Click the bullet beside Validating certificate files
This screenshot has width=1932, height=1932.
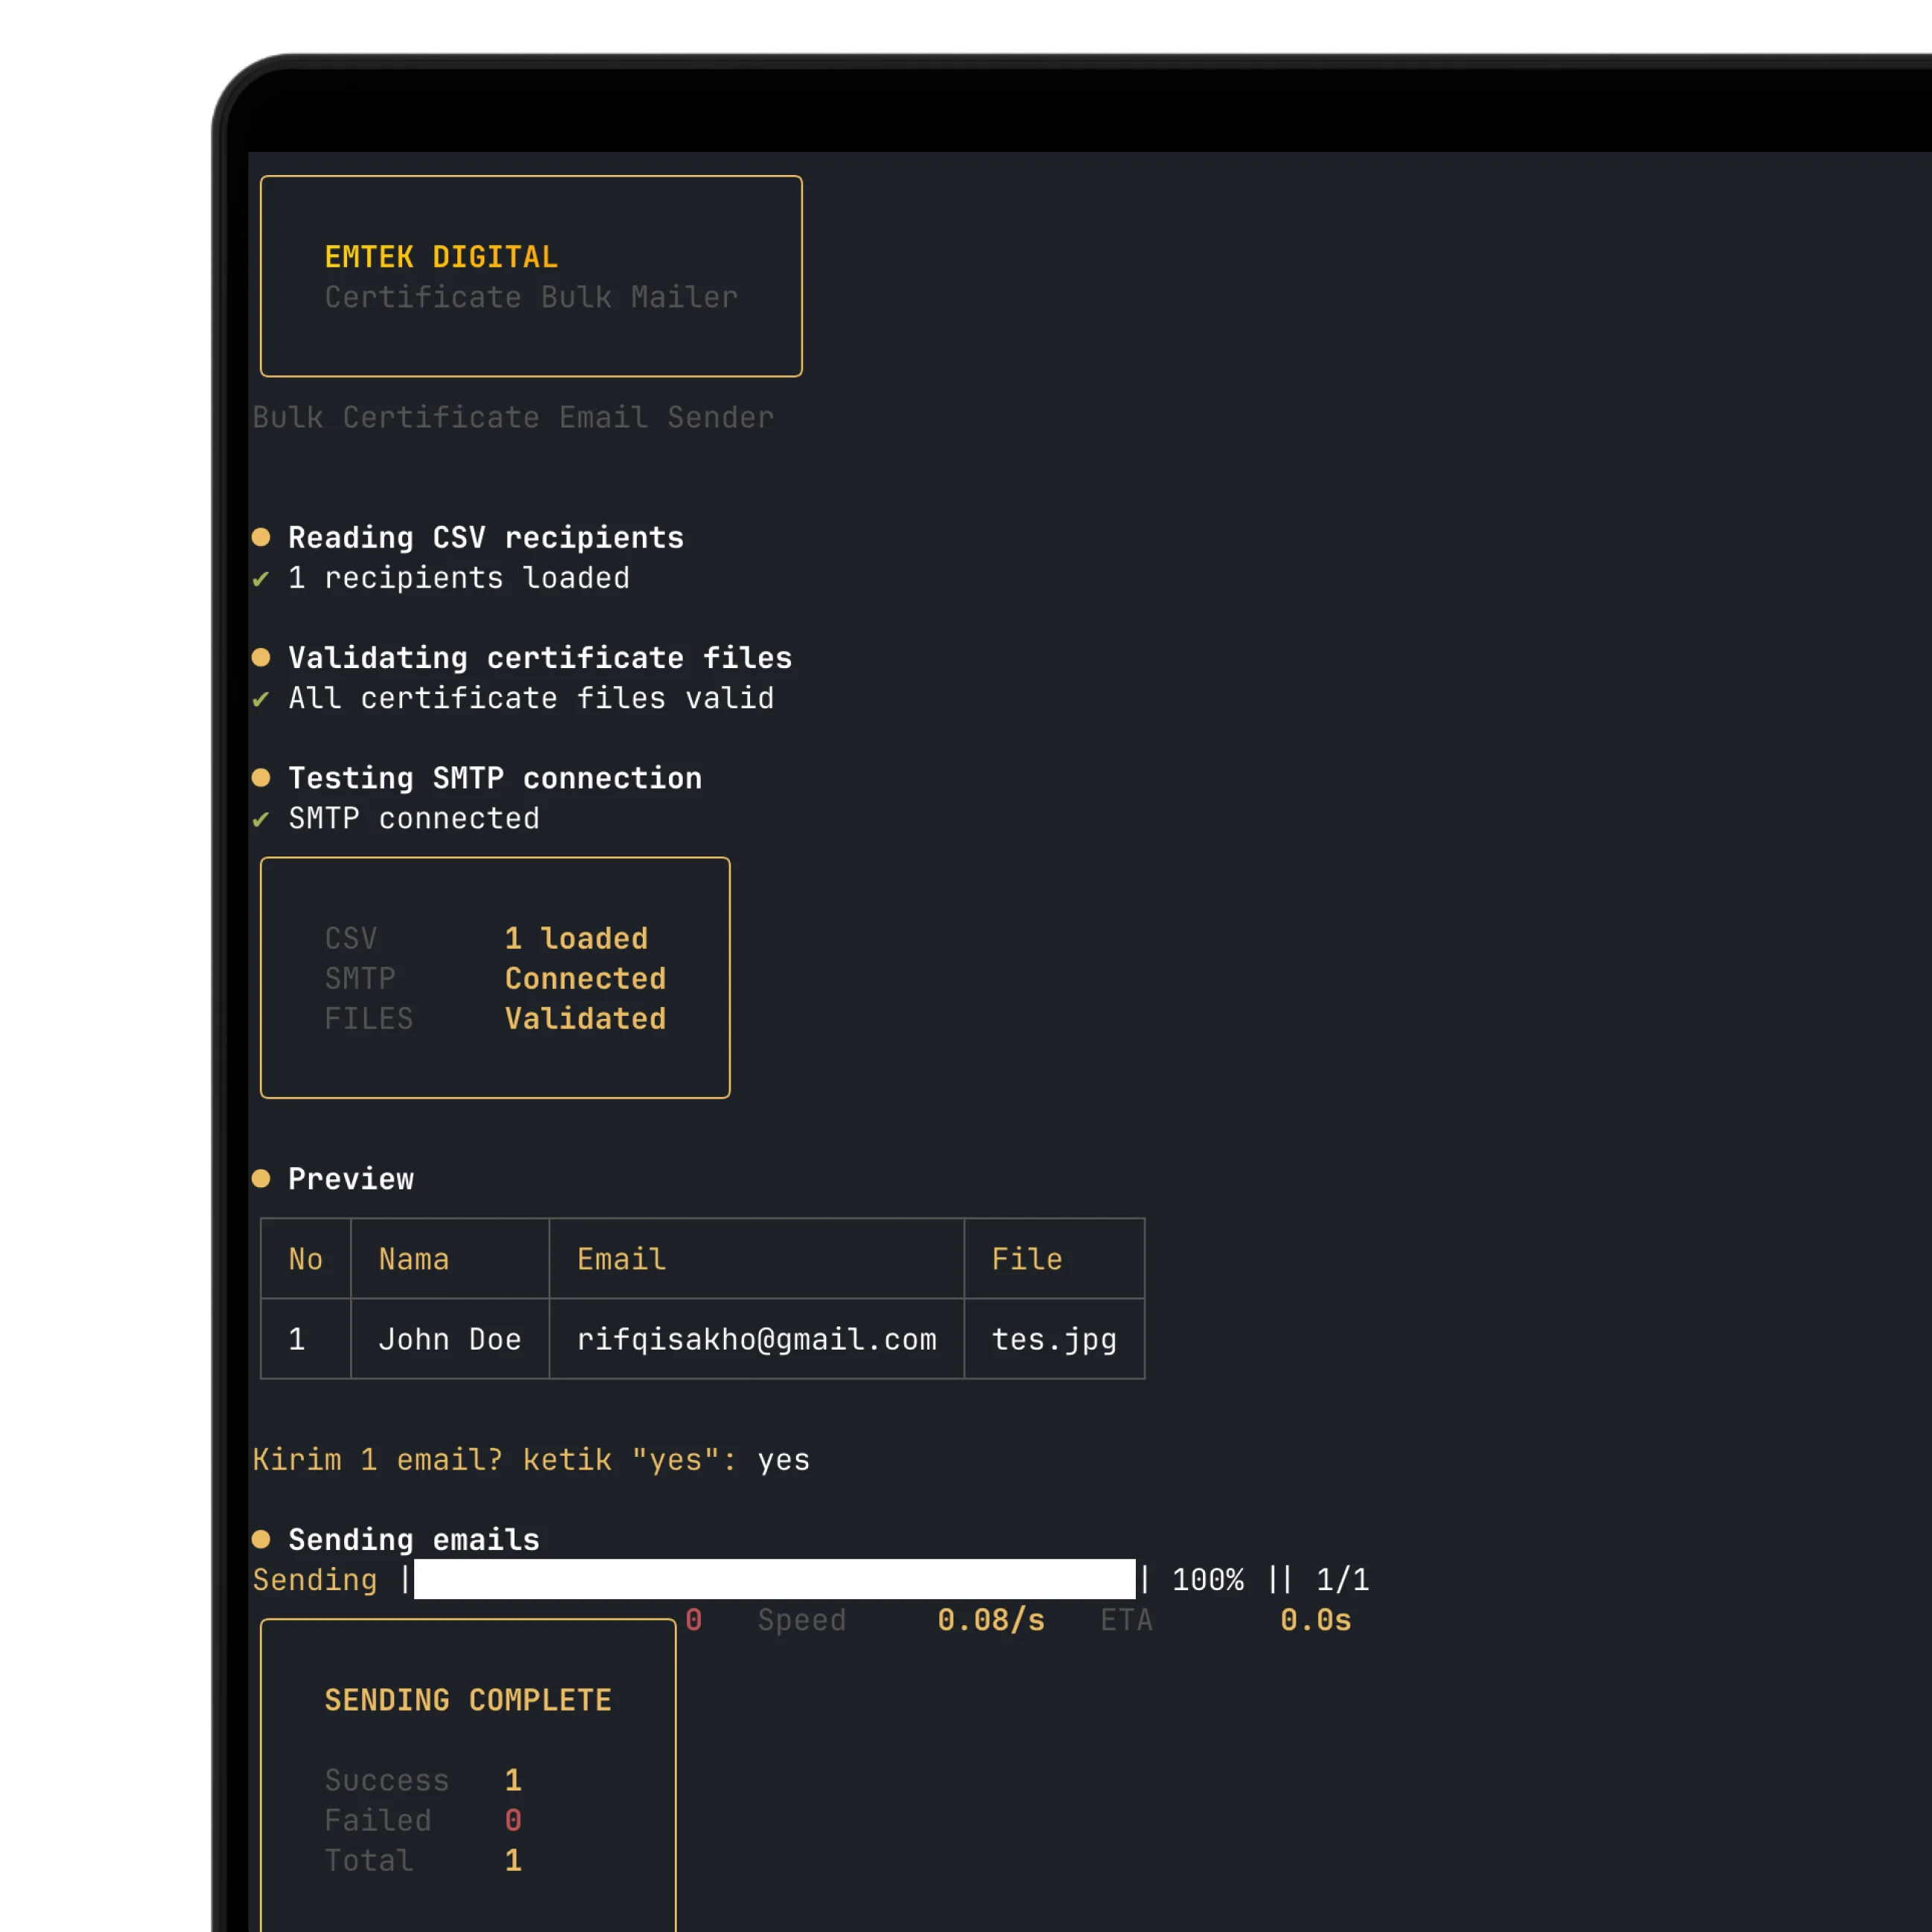[261, 657]
